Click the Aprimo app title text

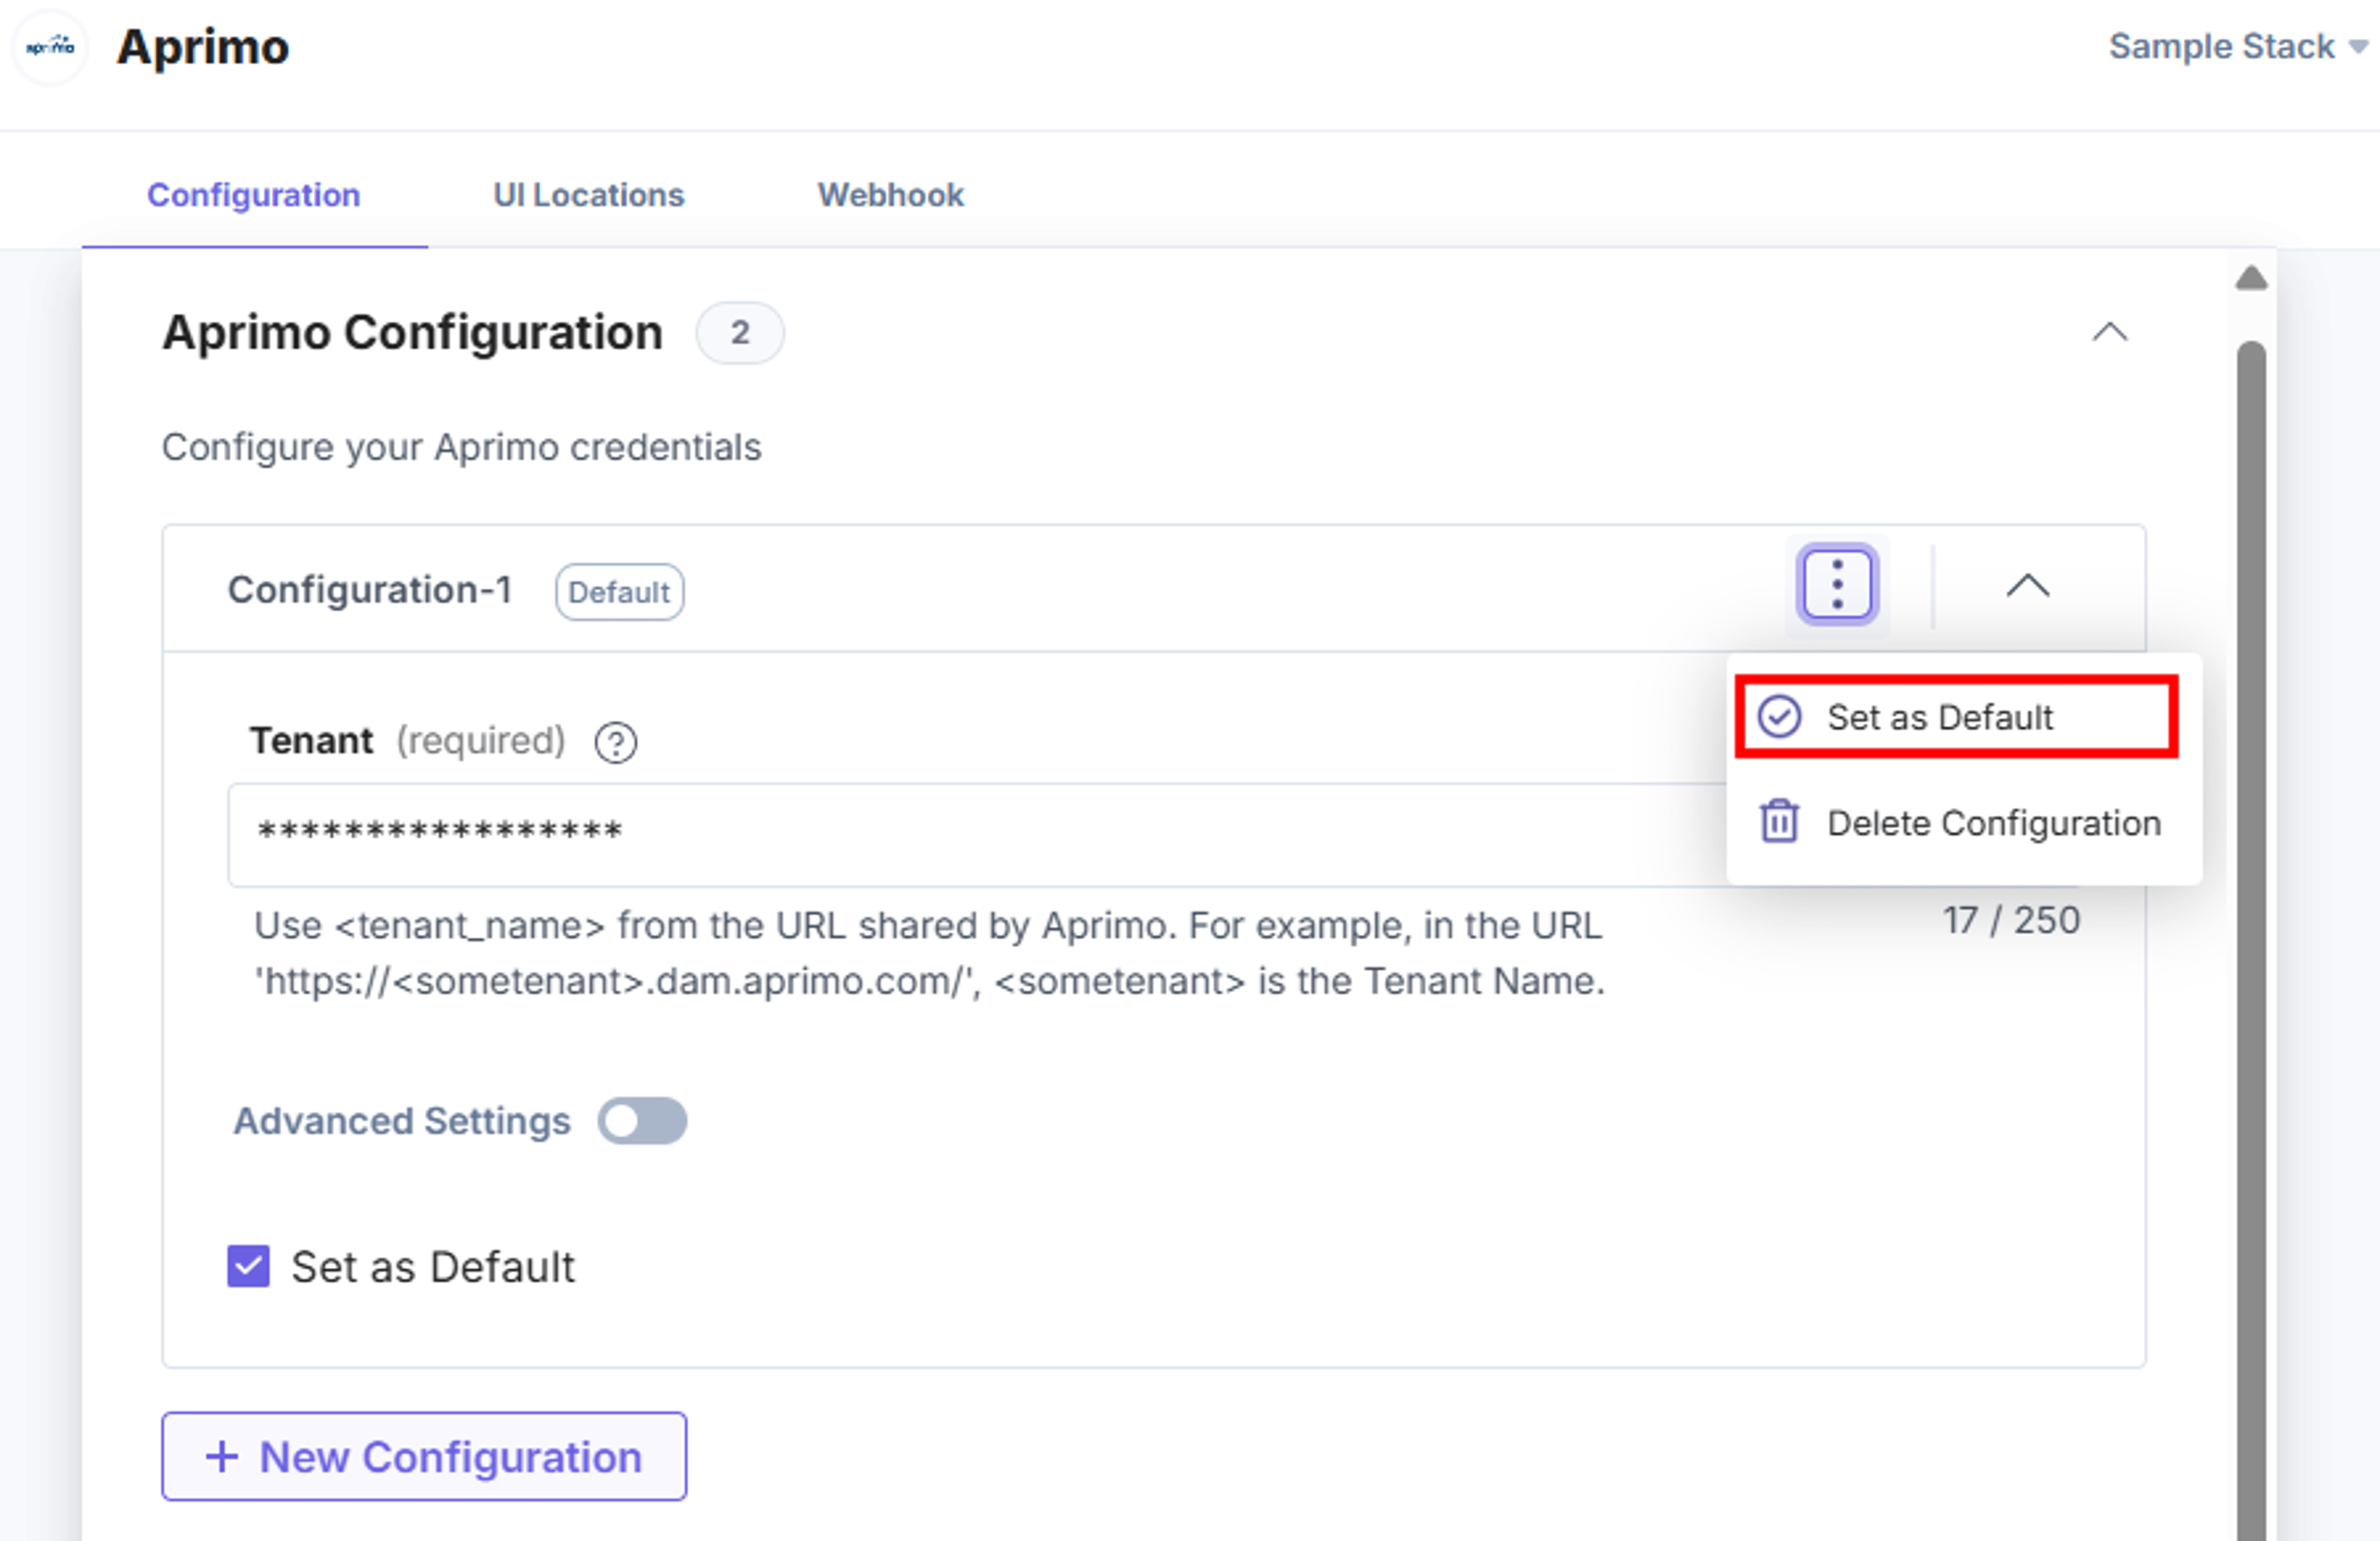click(x=202, y=47)
